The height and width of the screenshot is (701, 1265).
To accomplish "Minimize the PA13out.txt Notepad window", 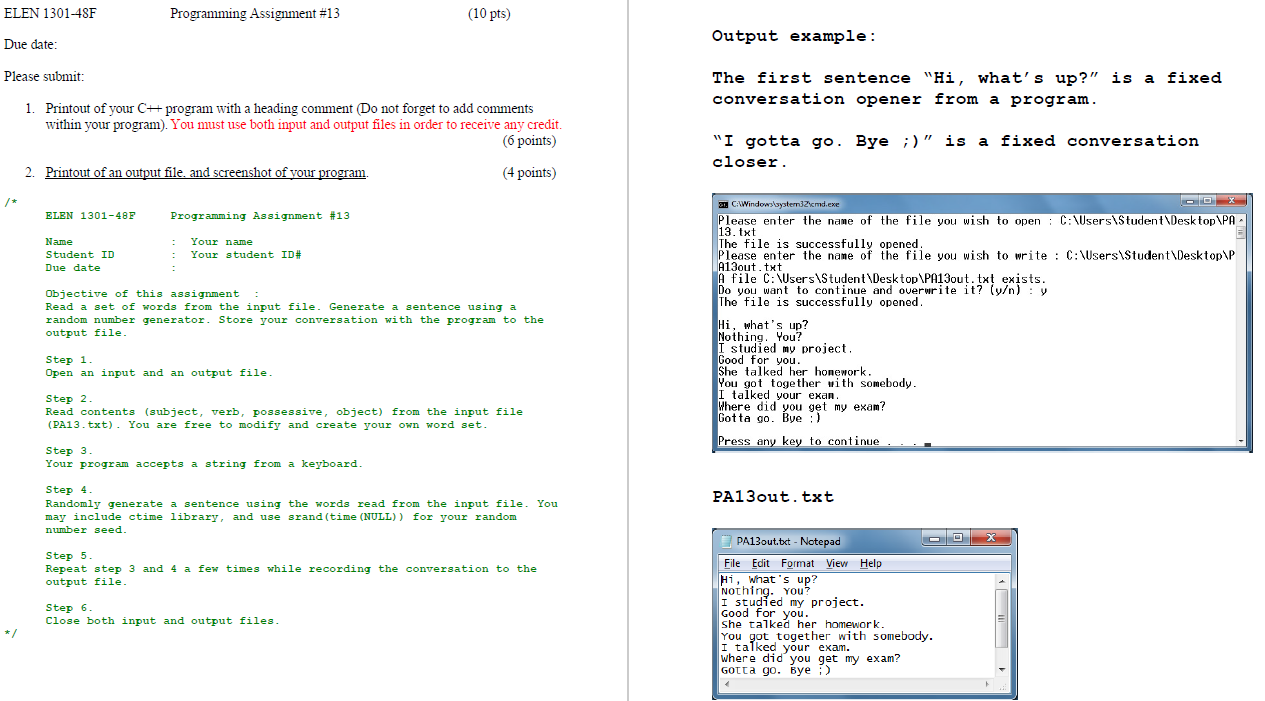I will [x=933, y=540].
